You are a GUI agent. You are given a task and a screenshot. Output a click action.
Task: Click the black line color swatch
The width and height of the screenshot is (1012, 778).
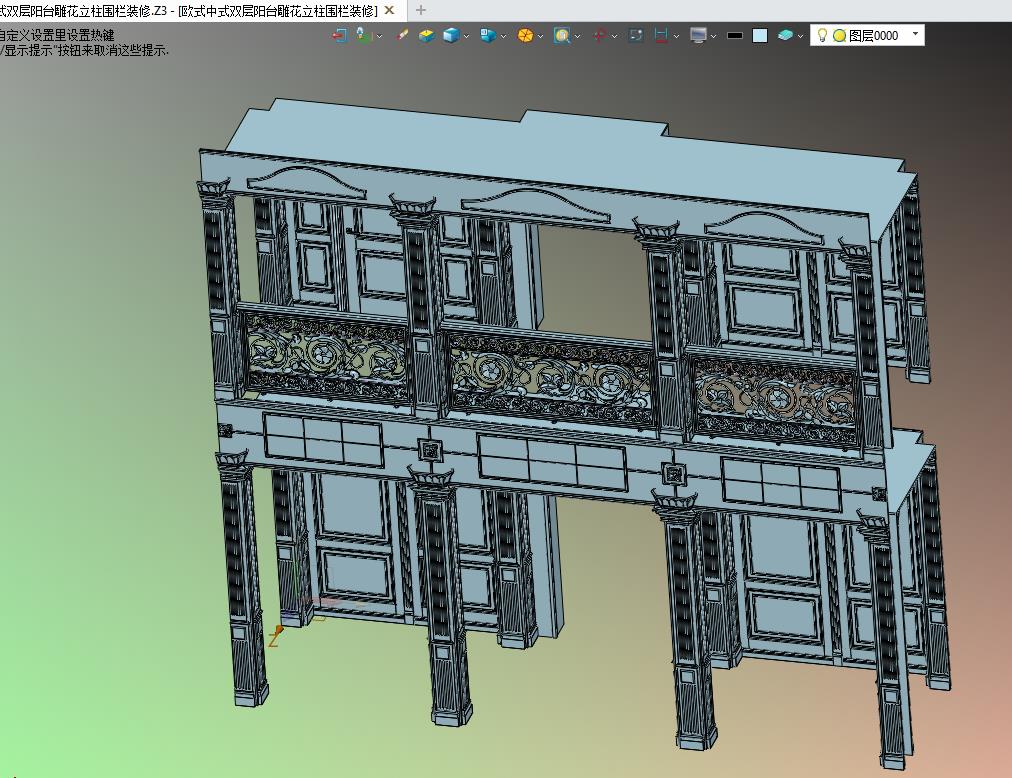(734, 36)
